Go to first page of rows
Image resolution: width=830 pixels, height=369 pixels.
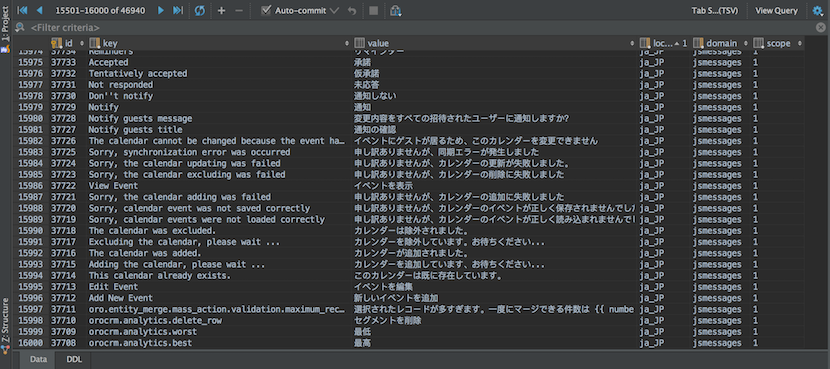pos(23,10)
